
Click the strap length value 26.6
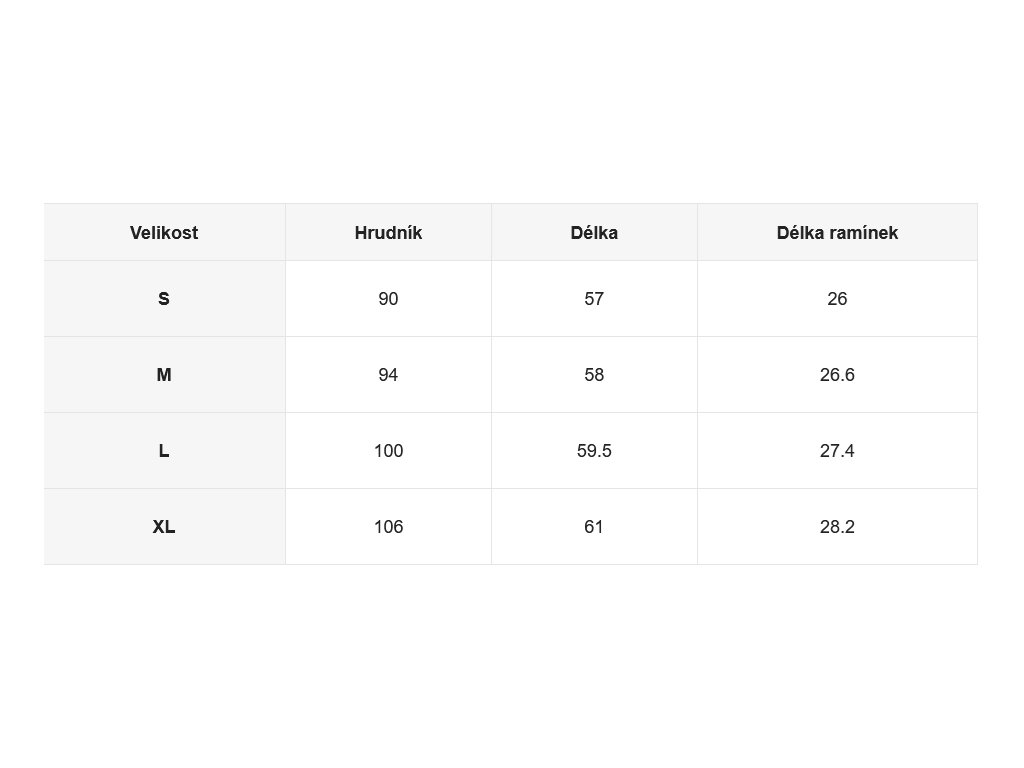[x=837, y=374]
